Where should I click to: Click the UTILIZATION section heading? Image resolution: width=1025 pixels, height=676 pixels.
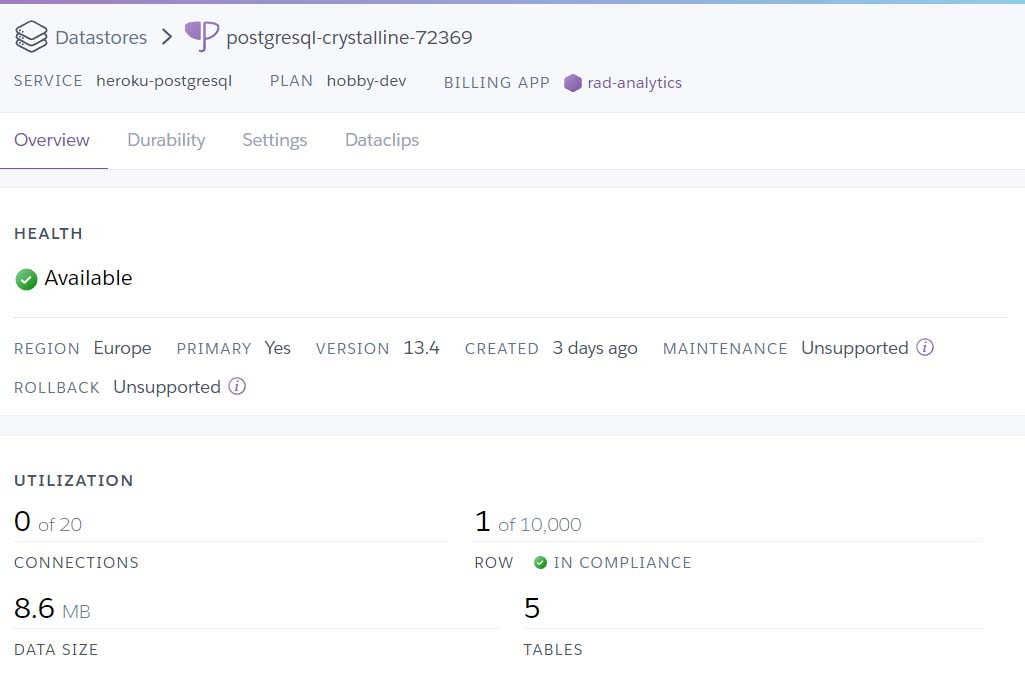tap(74, 481)
